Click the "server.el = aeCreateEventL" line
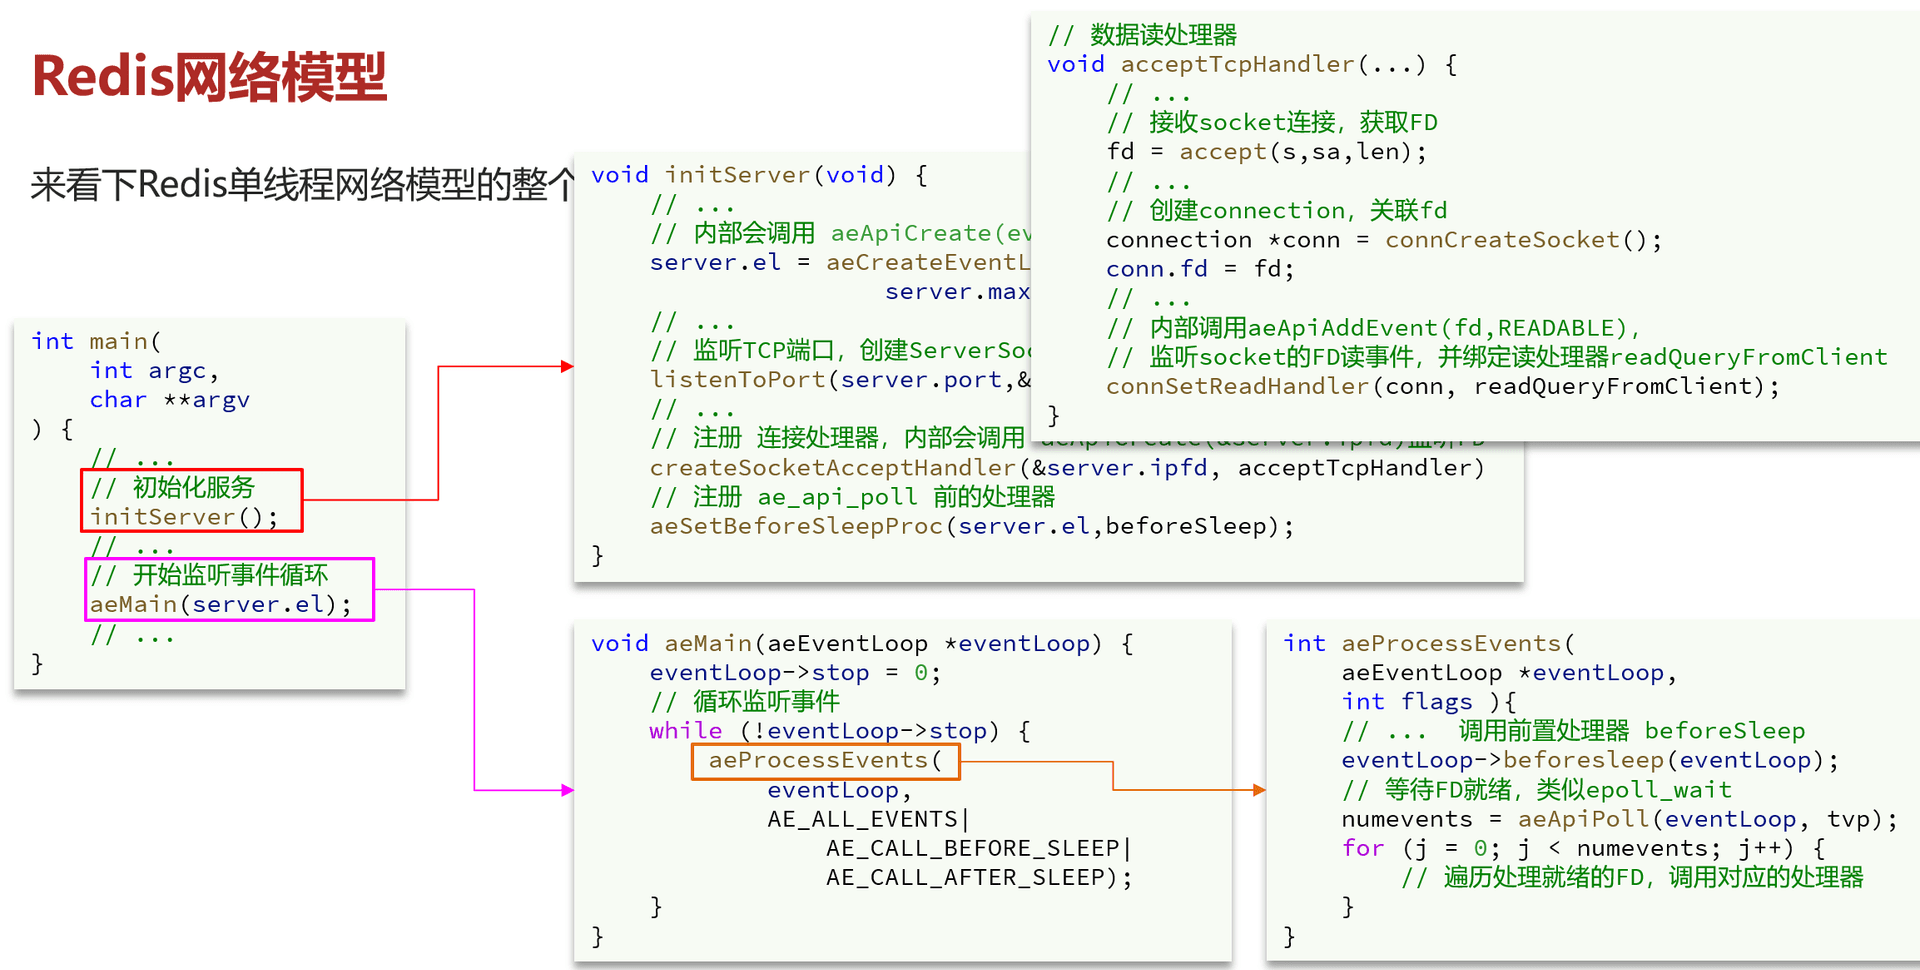 [x=840, y=263]
